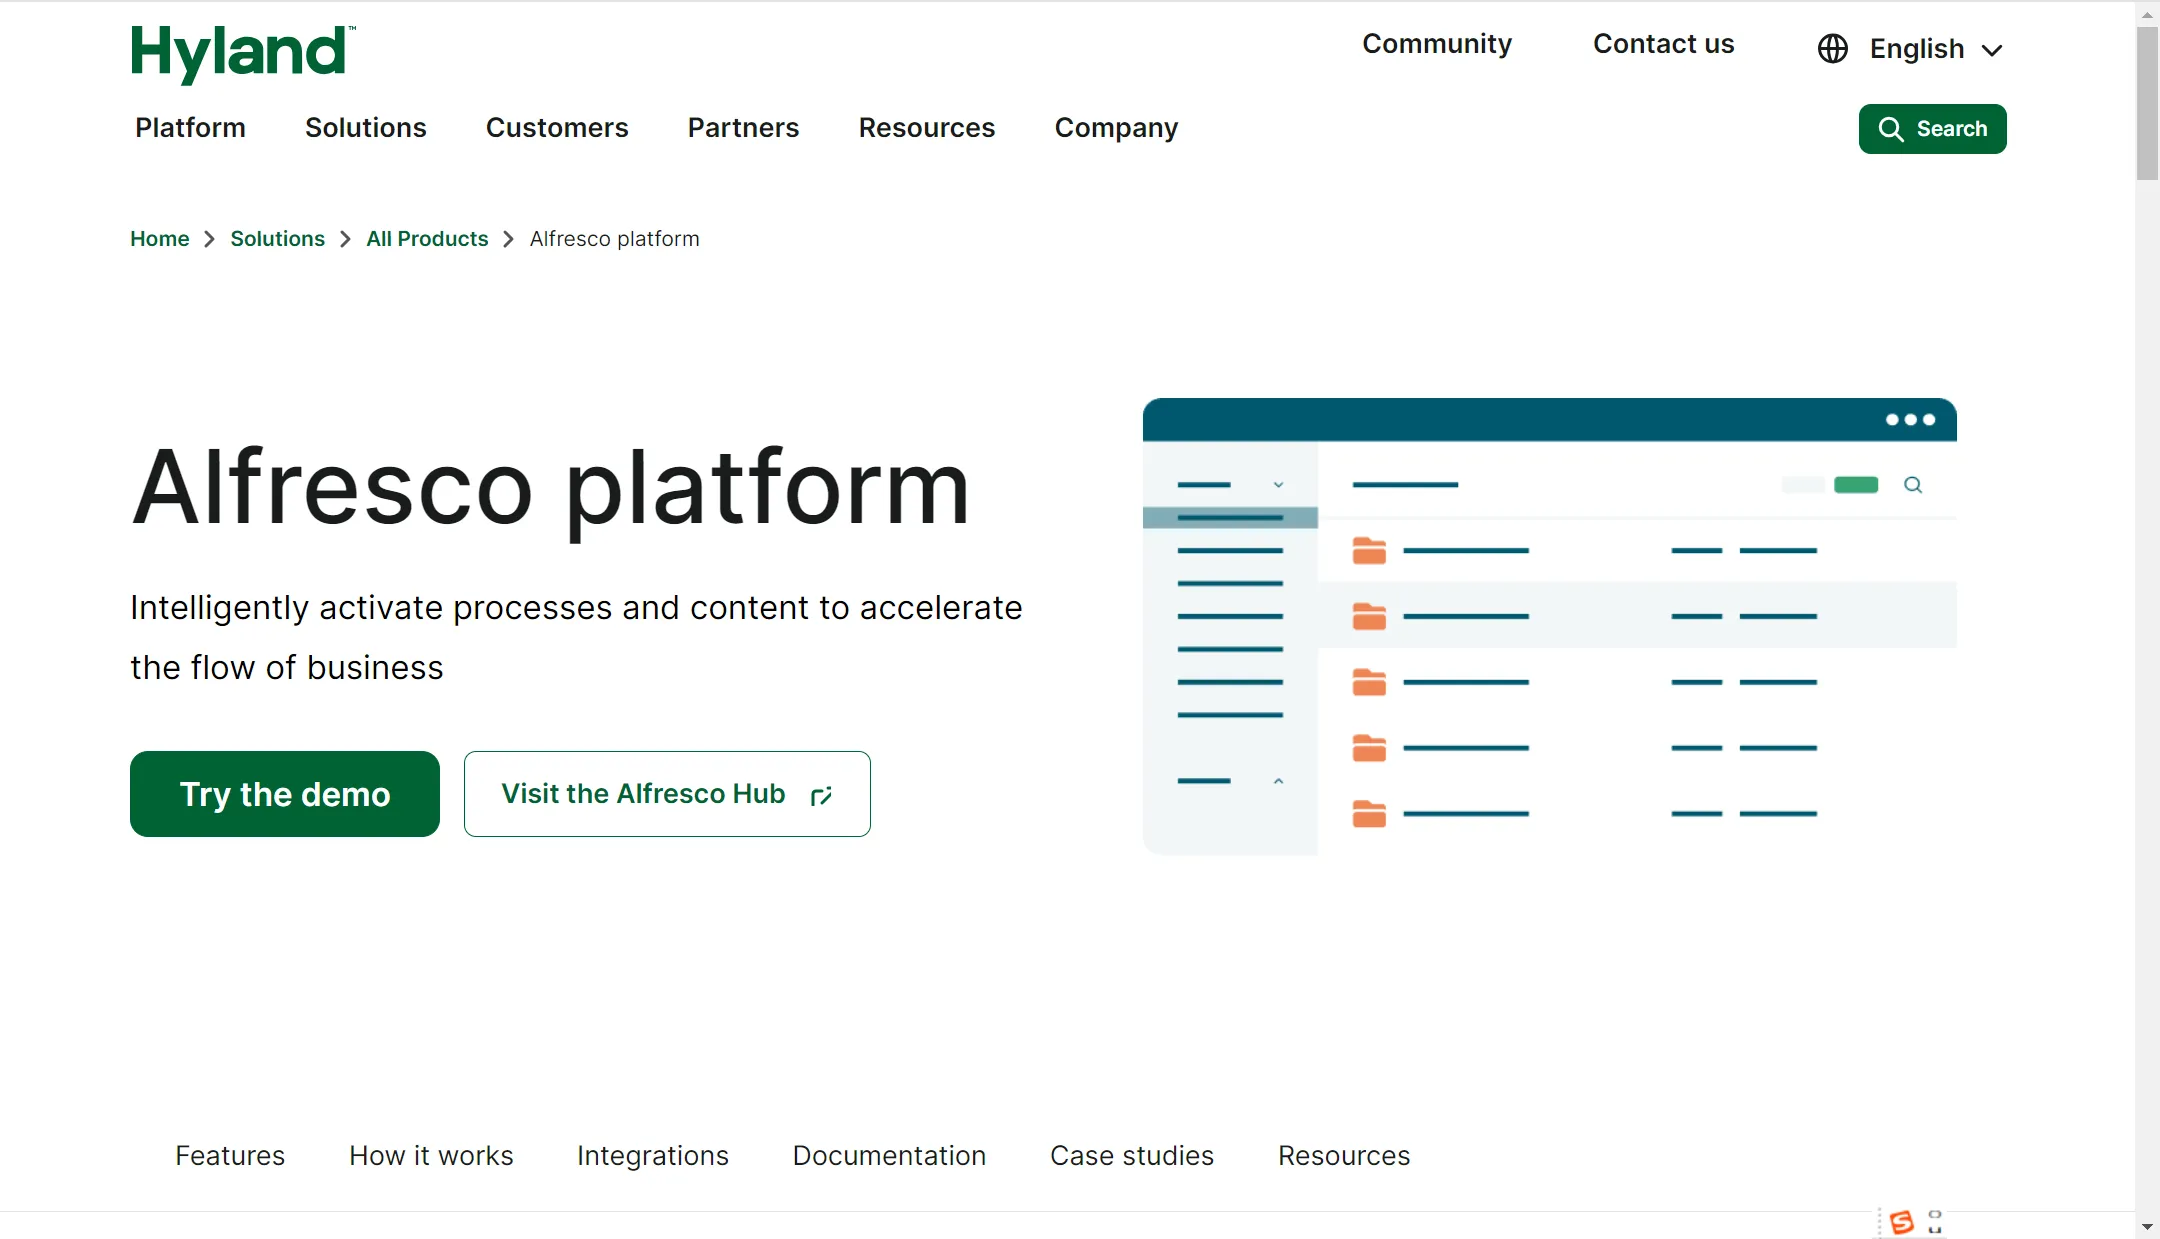This screenshot has height=1239, width=2160.
Task: Go to Home breadcrumb
Action: (159, 239)
